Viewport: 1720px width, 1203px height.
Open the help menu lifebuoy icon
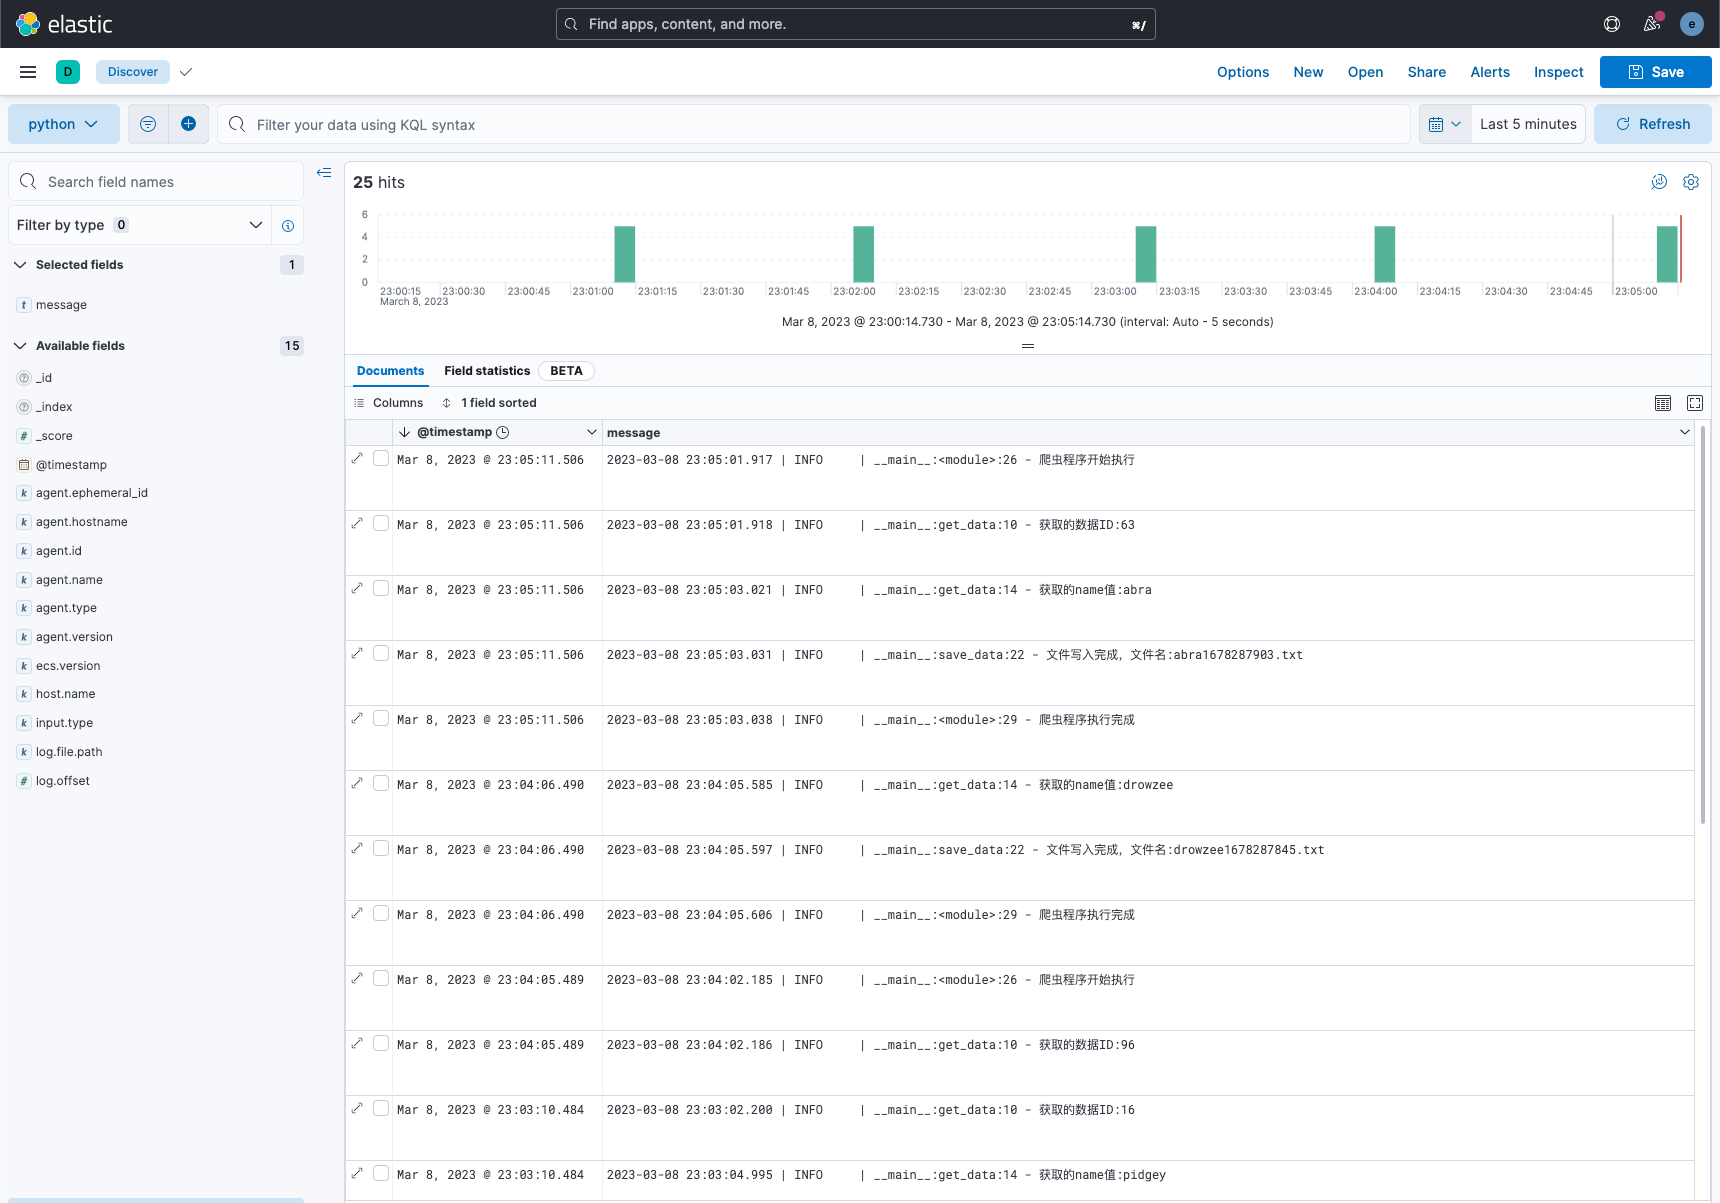pyautogui.click(x=1612, y=24)
